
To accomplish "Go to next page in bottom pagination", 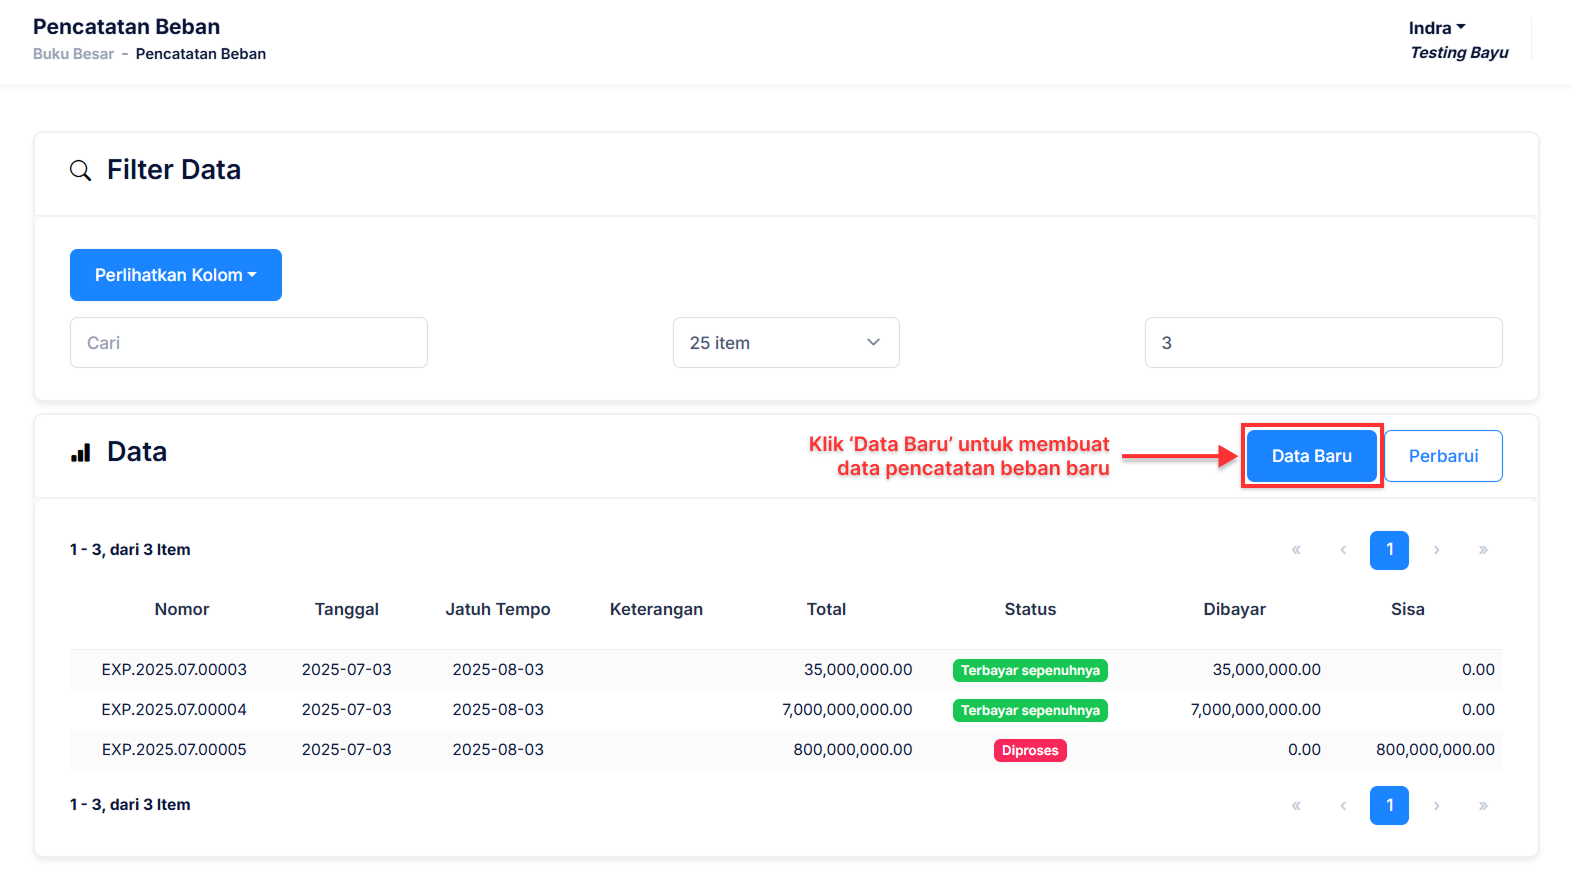I will point(1436,806).
